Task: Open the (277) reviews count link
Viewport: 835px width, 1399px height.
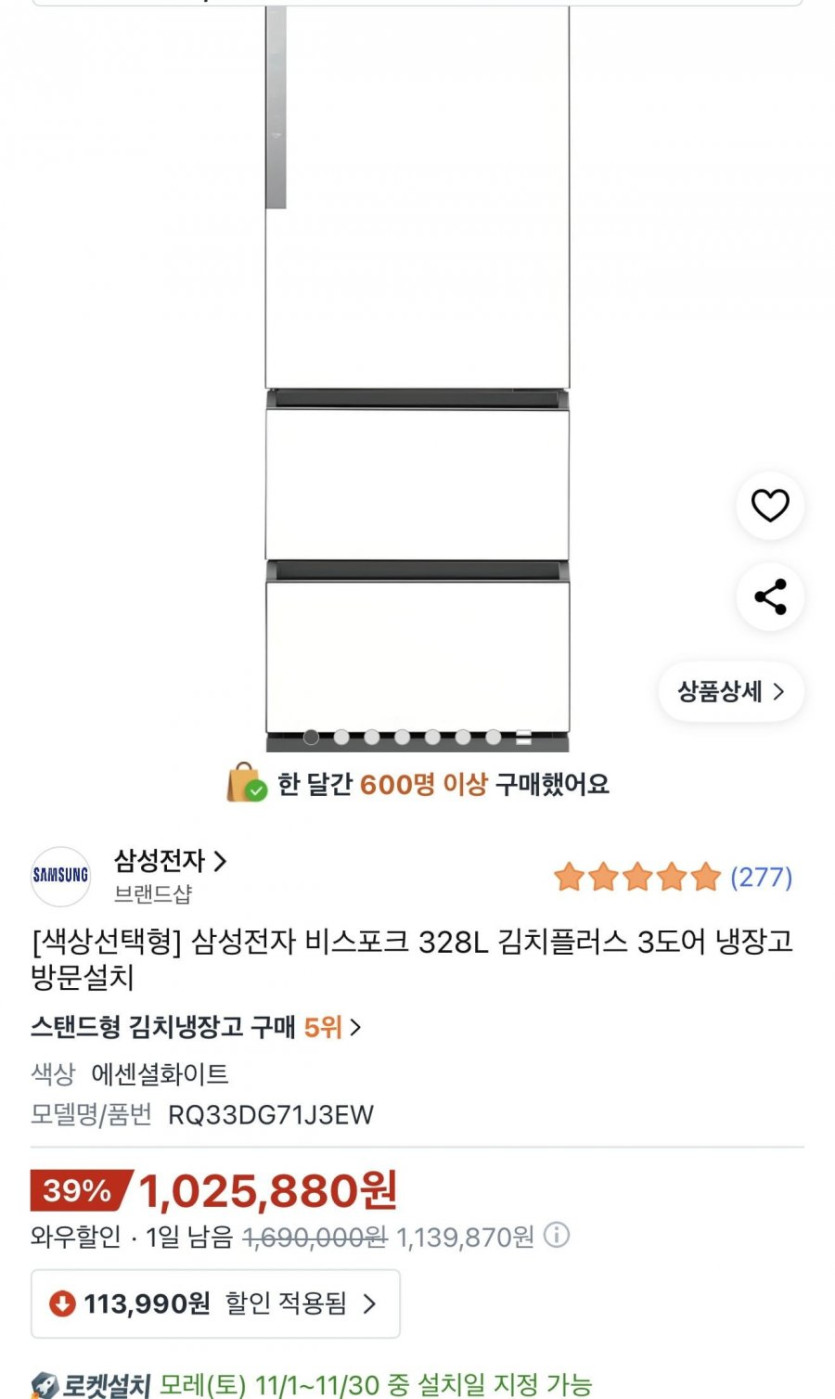Action: tap(761, 877)
